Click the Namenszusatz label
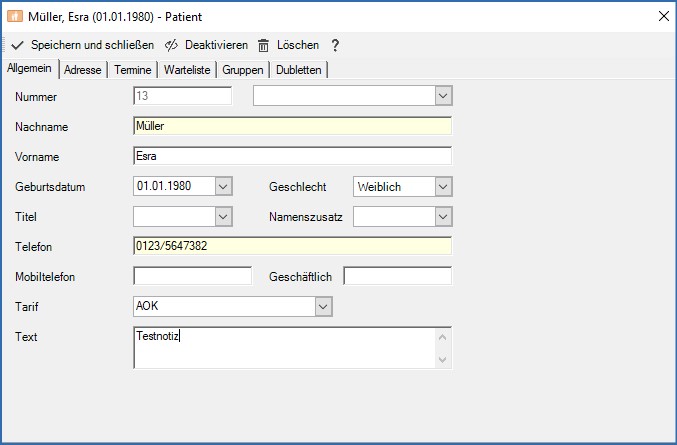This screenshot has width=677, height=445. coord(306,217)
